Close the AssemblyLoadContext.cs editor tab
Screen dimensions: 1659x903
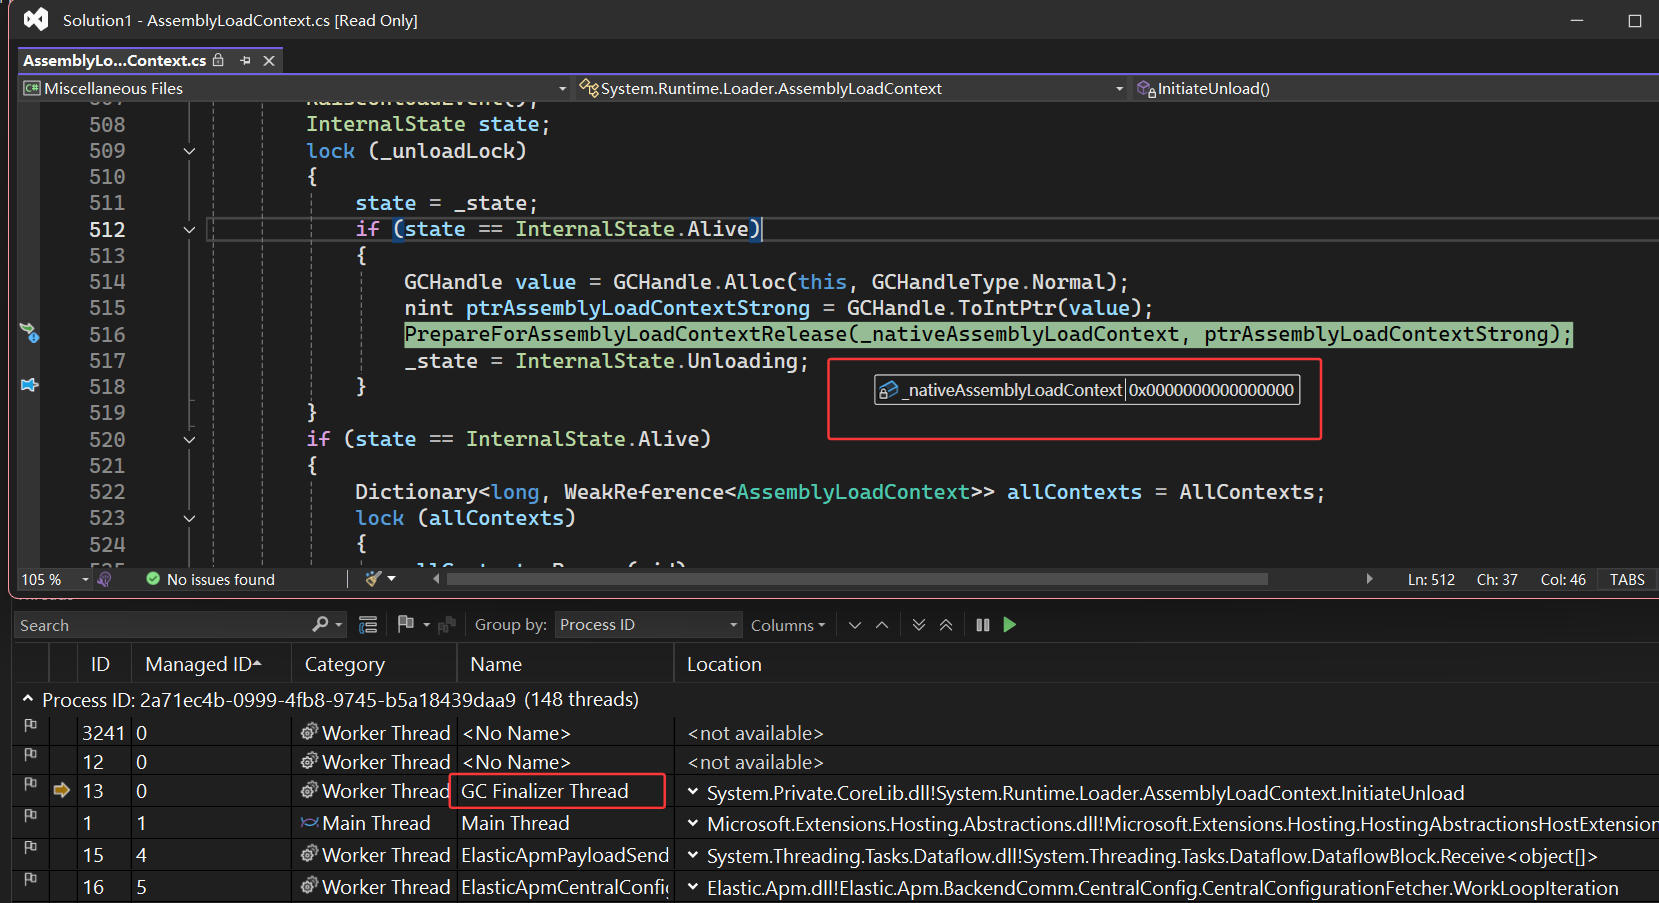(269, 61)
